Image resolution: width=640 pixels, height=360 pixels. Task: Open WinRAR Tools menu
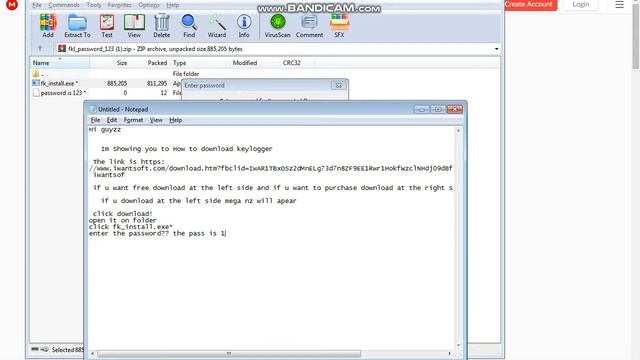(x=93, y=5)
